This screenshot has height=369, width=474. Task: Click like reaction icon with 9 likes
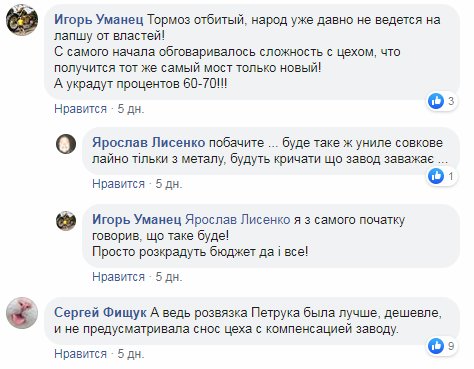[x=436, y=346]
